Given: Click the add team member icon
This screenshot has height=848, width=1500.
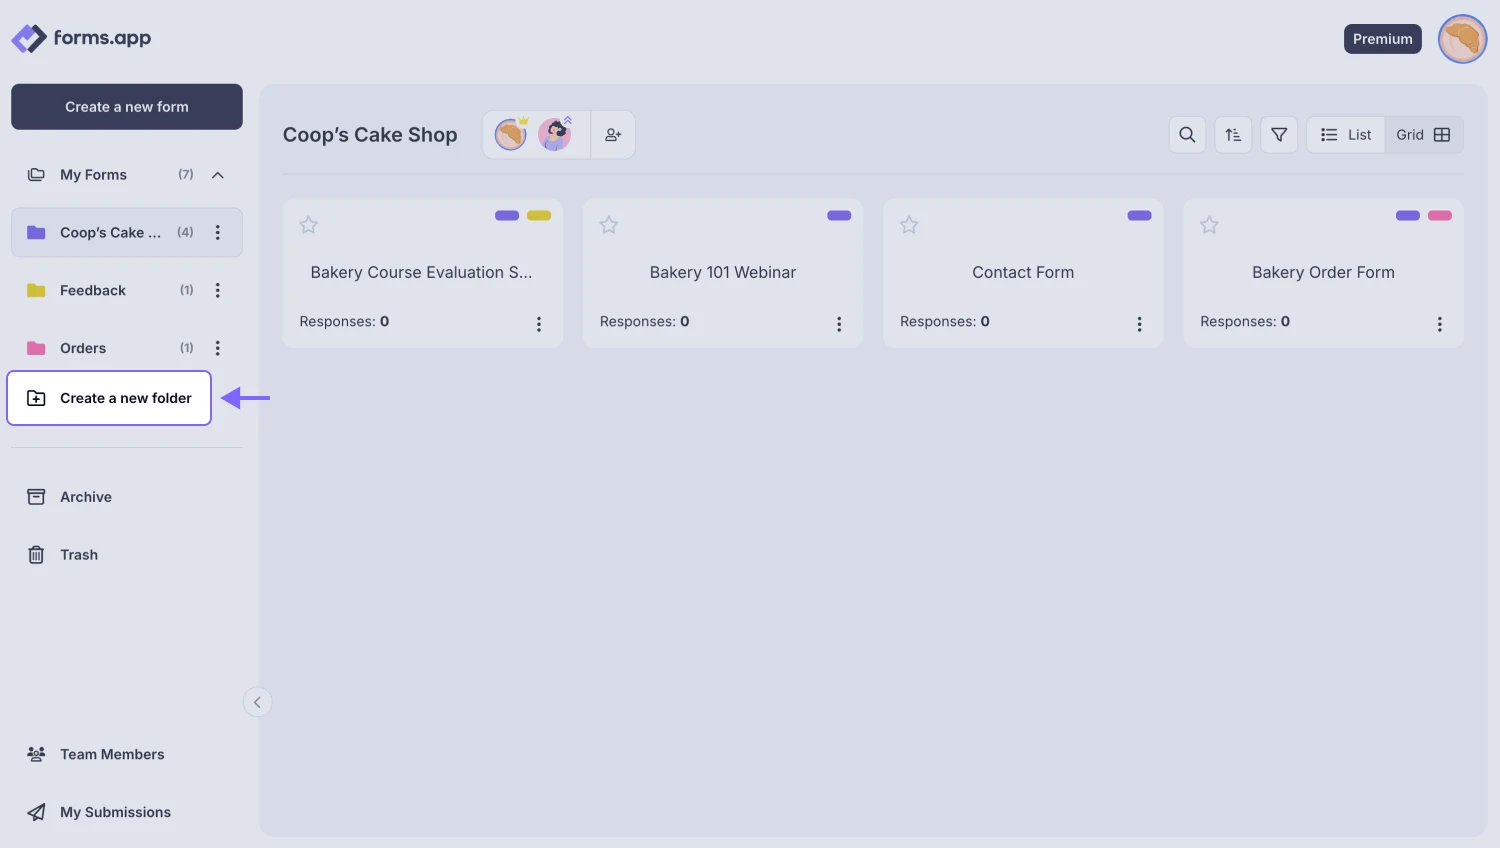Looking at the screenshot, I should coord(613,133).
